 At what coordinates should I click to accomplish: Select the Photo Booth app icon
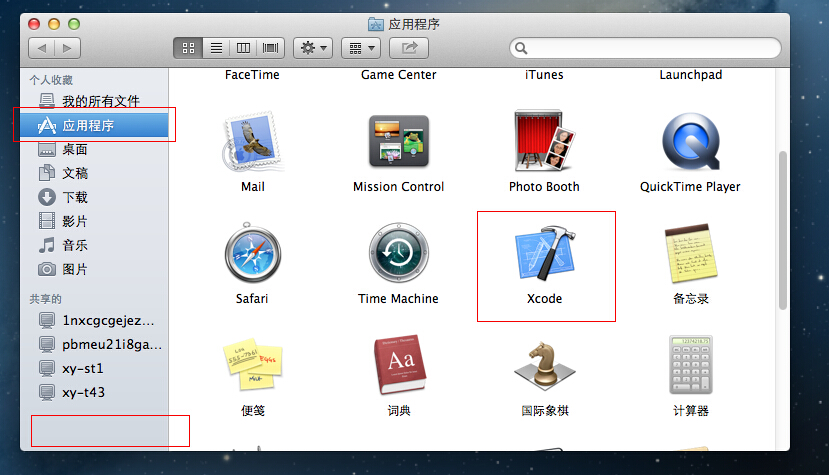coord(544,140)
